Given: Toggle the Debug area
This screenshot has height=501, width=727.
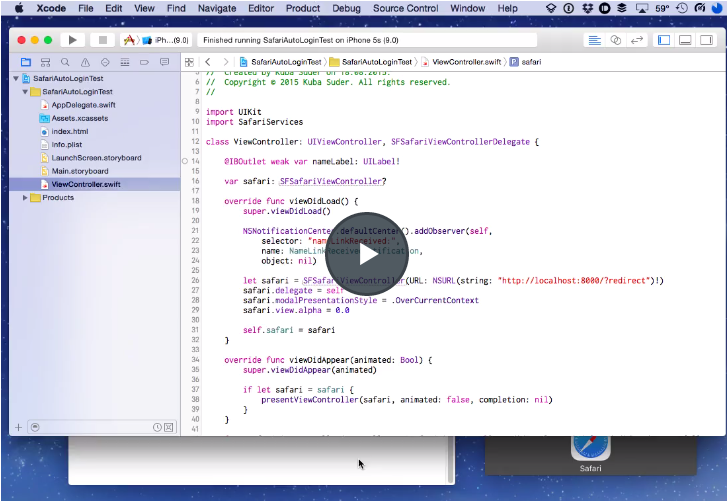Looking at the screenshot, I should (685, 40).
